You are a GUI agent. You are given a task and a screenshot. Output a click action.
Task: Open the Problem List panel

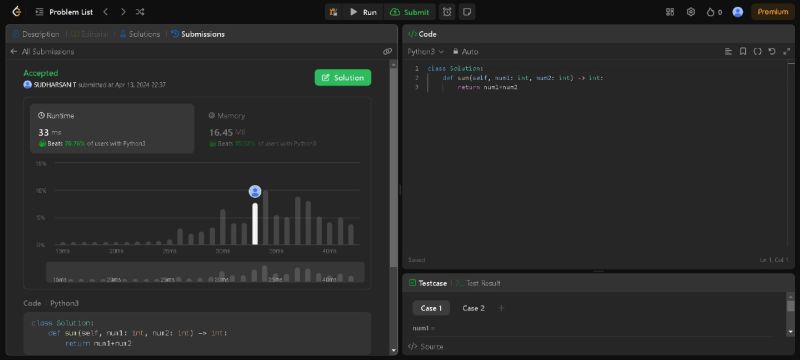[64, 12]
